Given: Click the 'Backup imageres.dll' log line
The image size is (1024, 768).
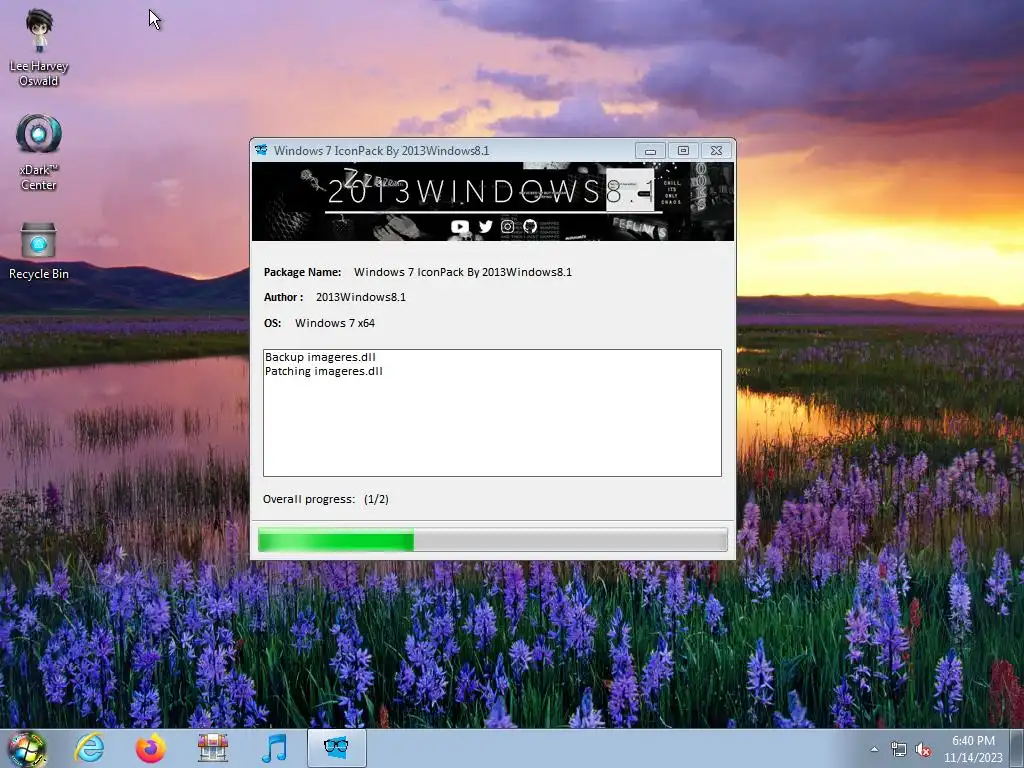Looking at the screenshot, I should coord(320,357).
